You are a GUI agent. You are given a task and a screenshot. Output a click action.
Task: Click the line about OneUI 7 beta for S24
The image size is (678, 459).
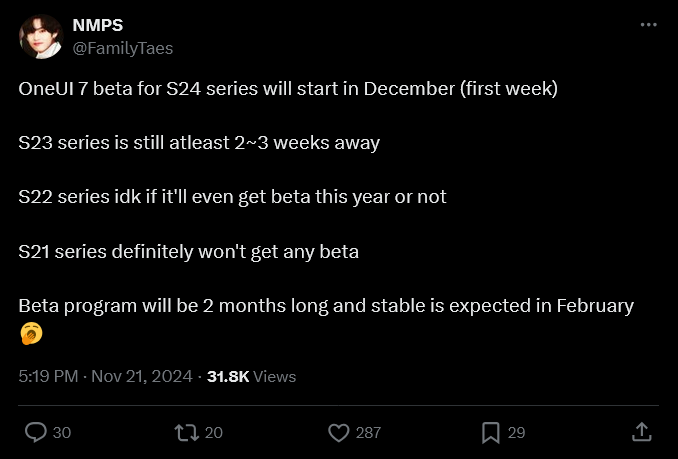[x=288, y=88]
